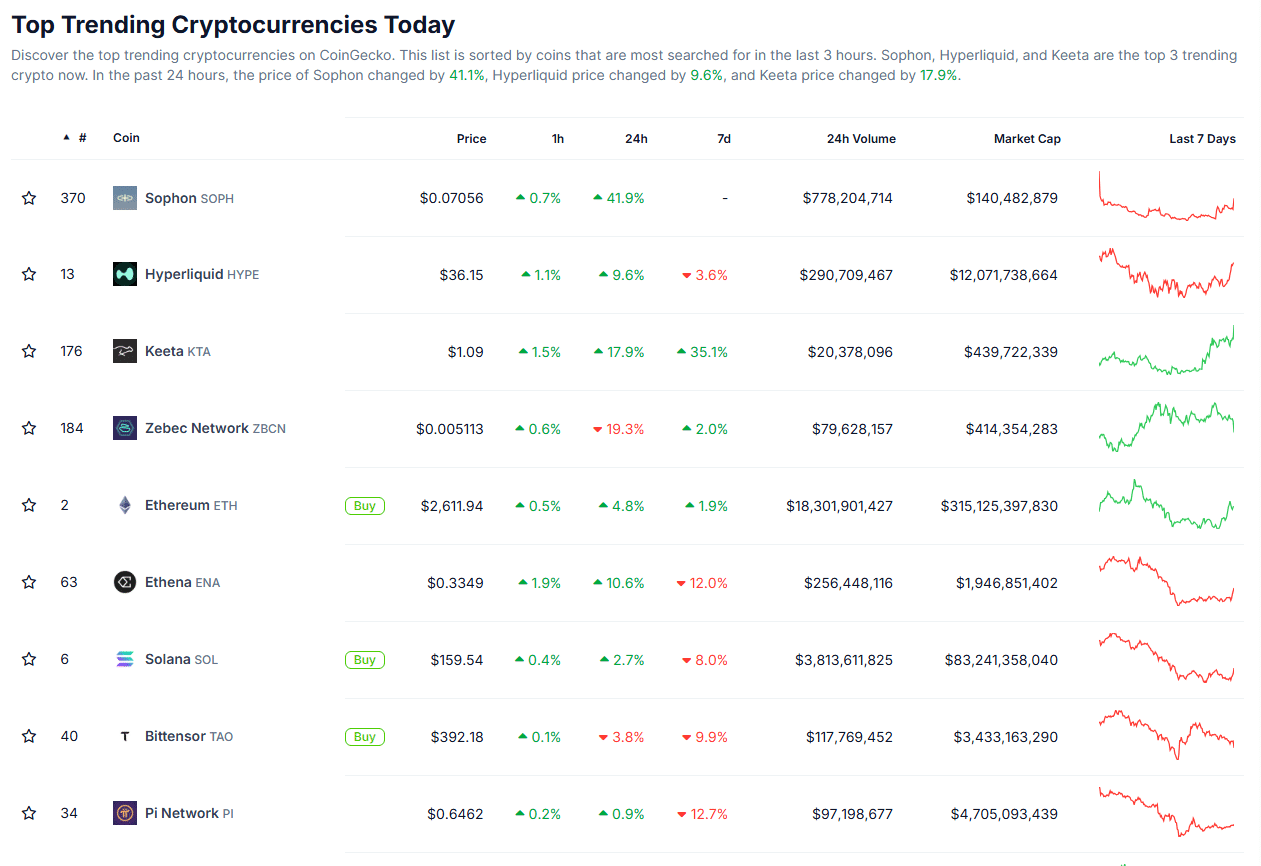Click the Sophon coin logo icon
Image resolution: width=1261 pixels, height=866 pixels.
tap(124, 198)
